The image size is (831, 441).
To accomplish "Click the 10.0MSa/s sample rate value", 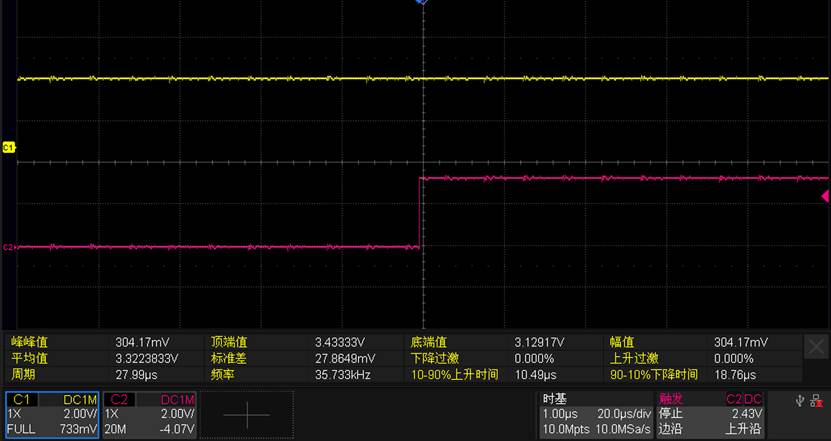I will click(x=624, y=429).
